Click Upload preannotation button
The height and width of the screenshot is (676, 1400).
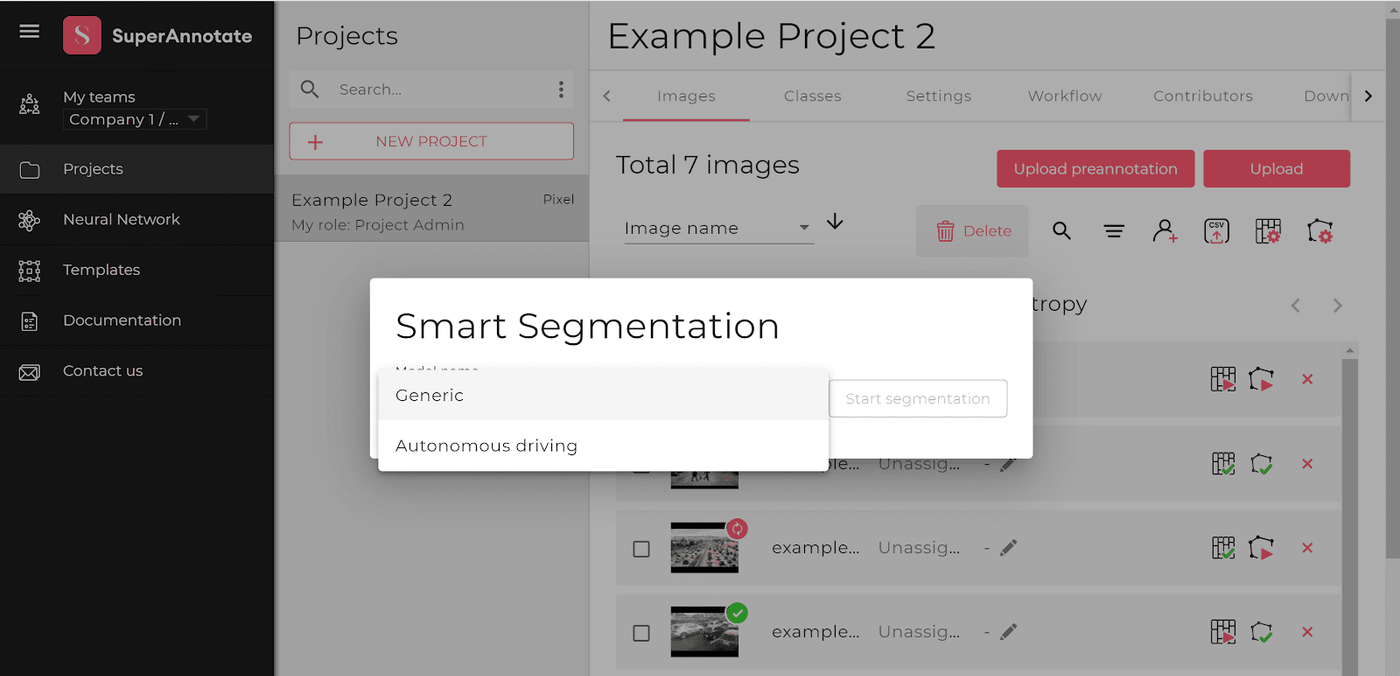point(1095,169)
